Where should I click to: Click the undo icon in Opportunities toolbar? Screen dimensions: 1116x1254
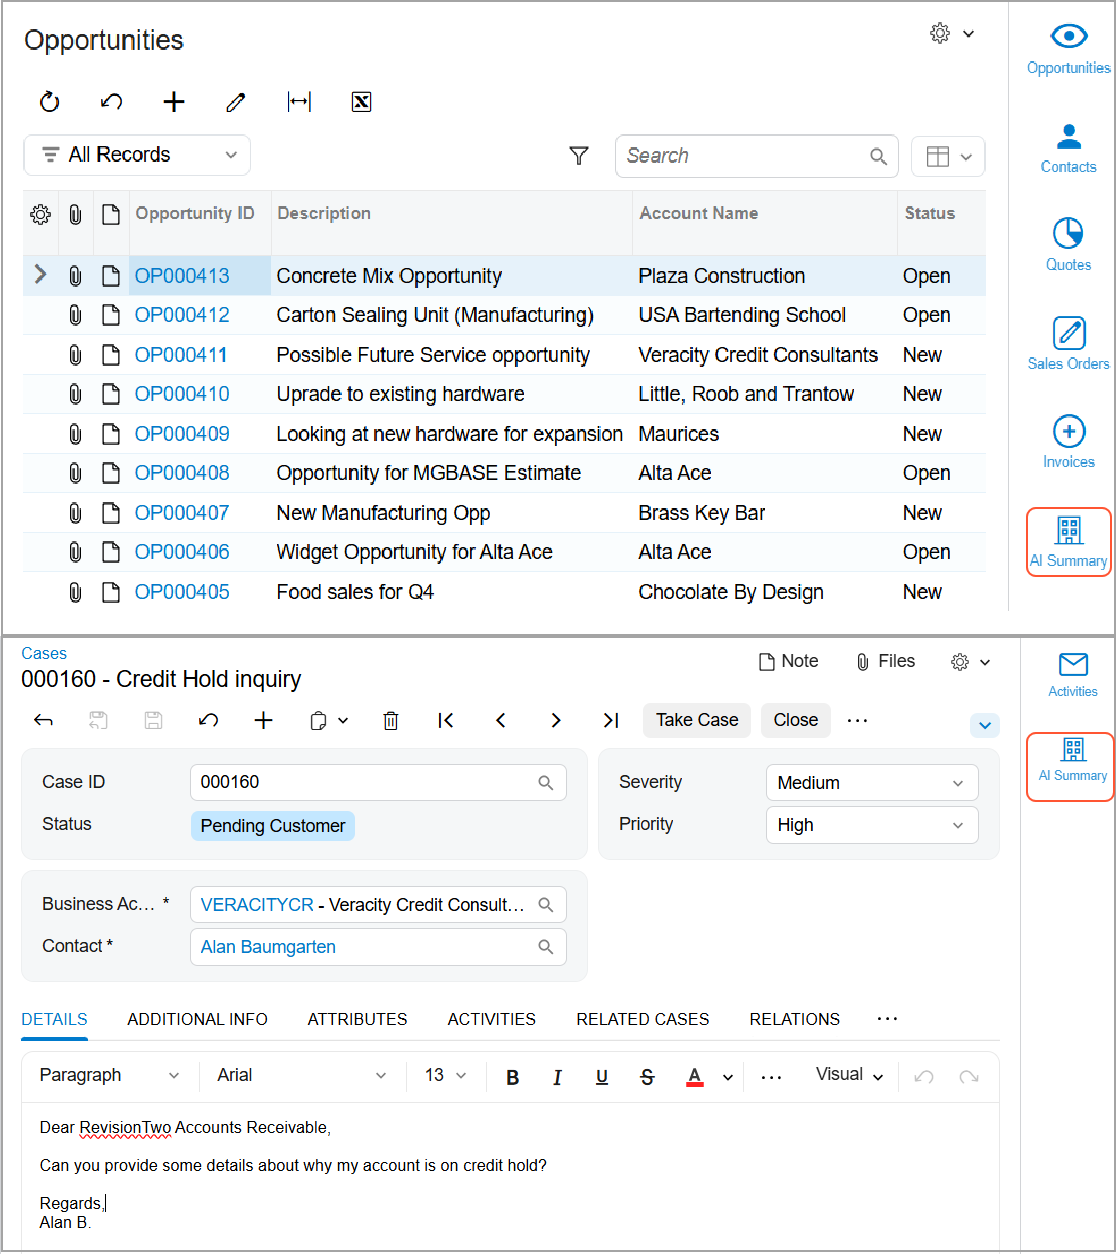112,101
